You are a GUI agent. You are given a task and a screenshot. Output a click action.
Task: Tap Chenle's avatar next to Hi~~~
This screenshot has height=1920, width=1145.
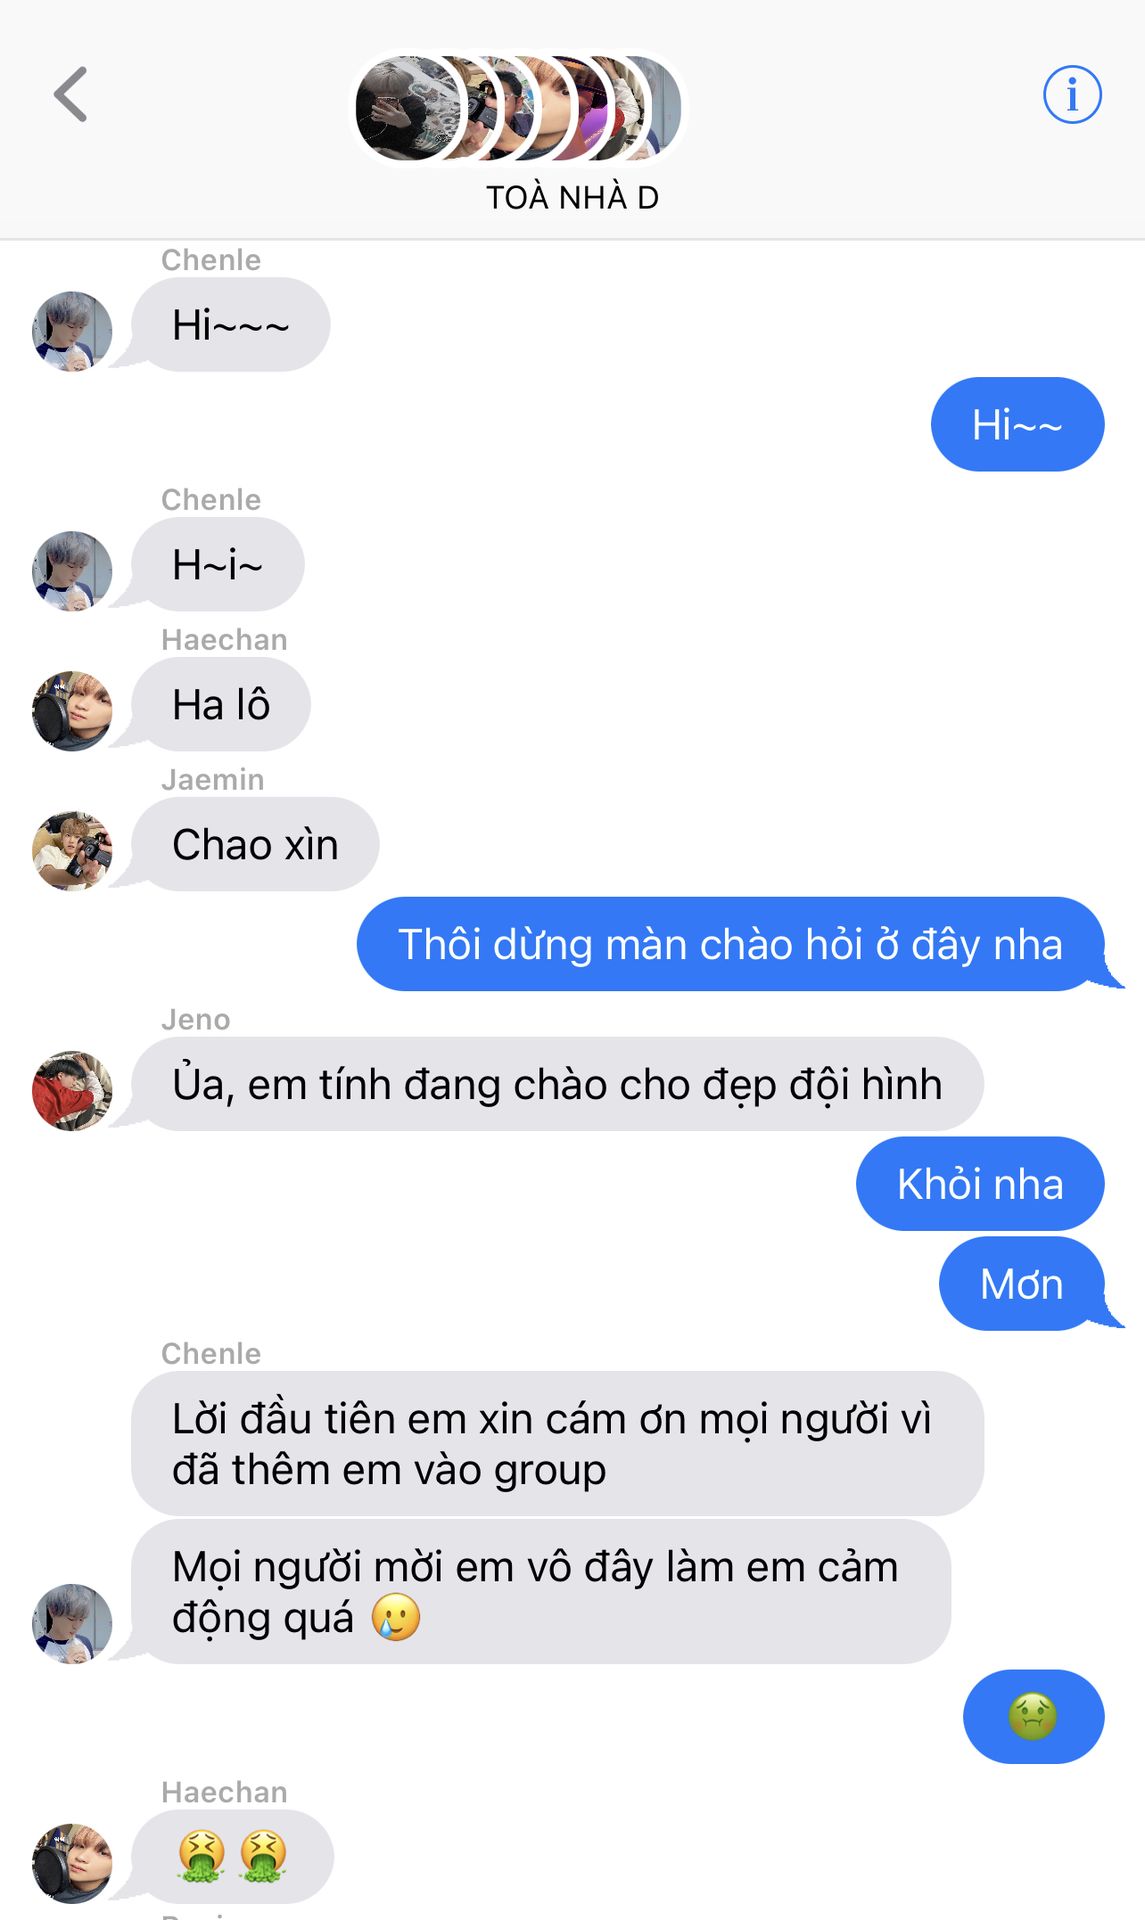(x=72, y=331)
